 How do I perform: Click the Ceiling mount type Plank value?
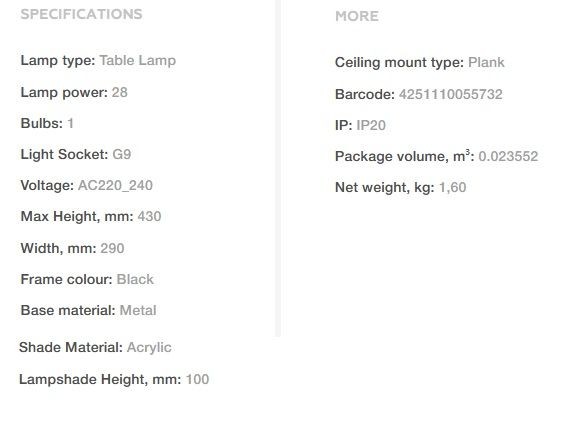486,62
